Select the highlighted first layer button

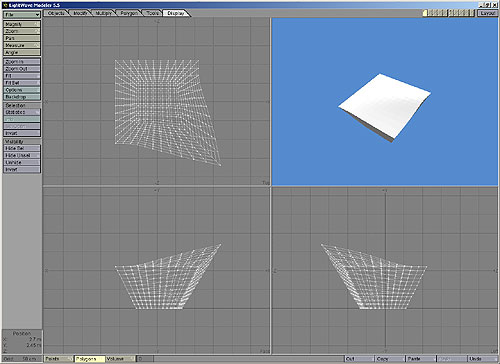coord(425,13)
